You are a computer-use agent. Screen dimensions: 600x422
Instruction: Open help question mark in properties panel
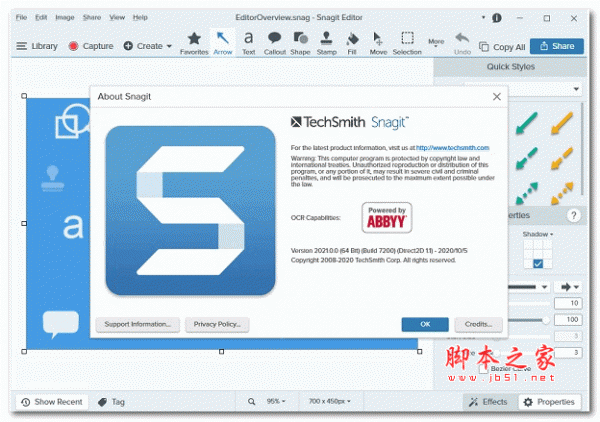pos(573,215)
